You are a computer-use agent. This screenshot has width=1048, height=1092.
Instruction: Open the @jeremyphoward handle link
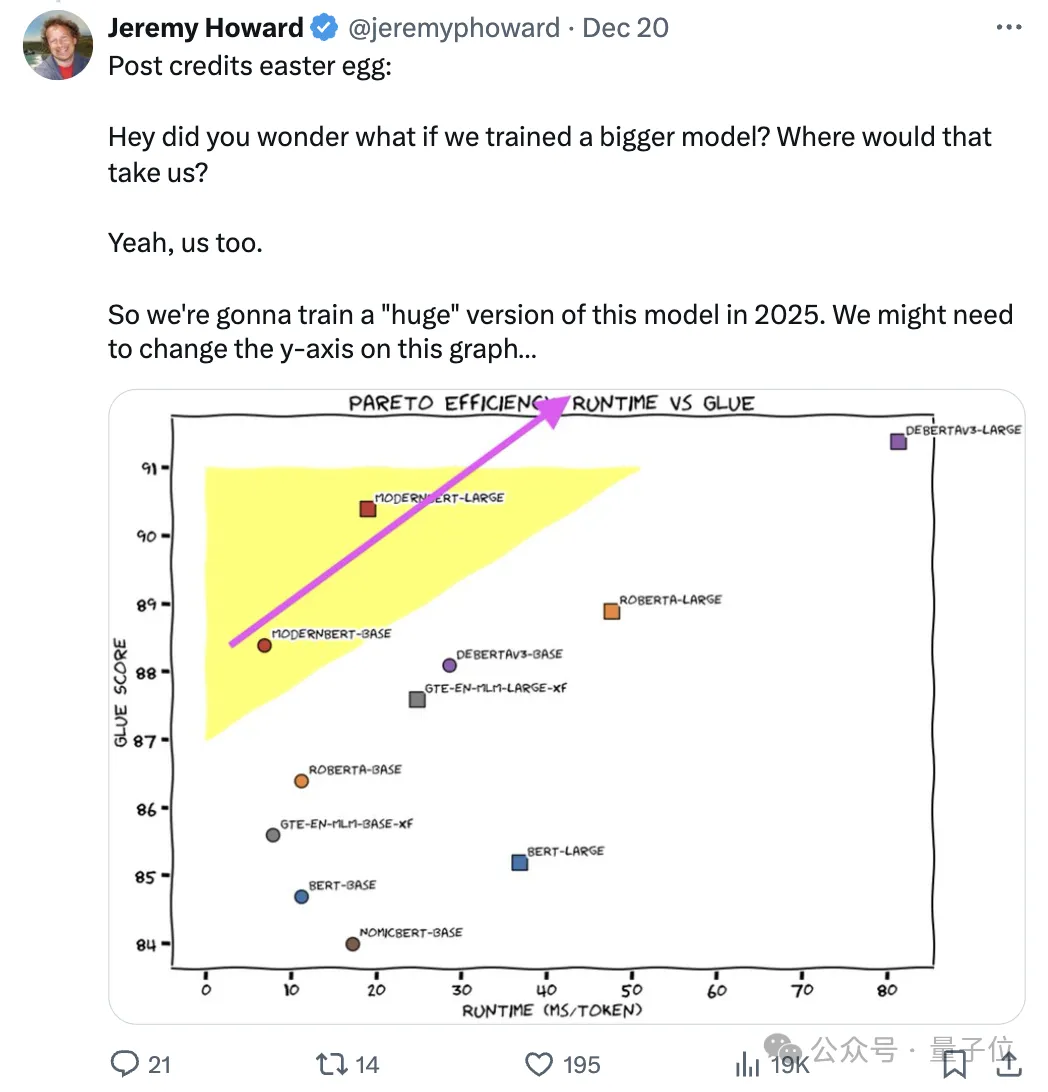pyautogui.click(x=453, y=28)
